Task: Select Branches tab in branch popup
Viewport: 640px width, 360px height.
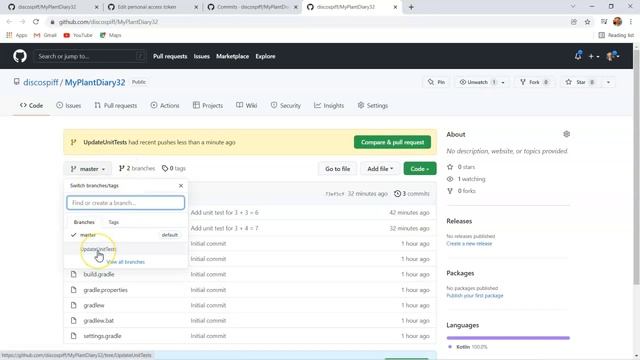Action: coord(84,222)
